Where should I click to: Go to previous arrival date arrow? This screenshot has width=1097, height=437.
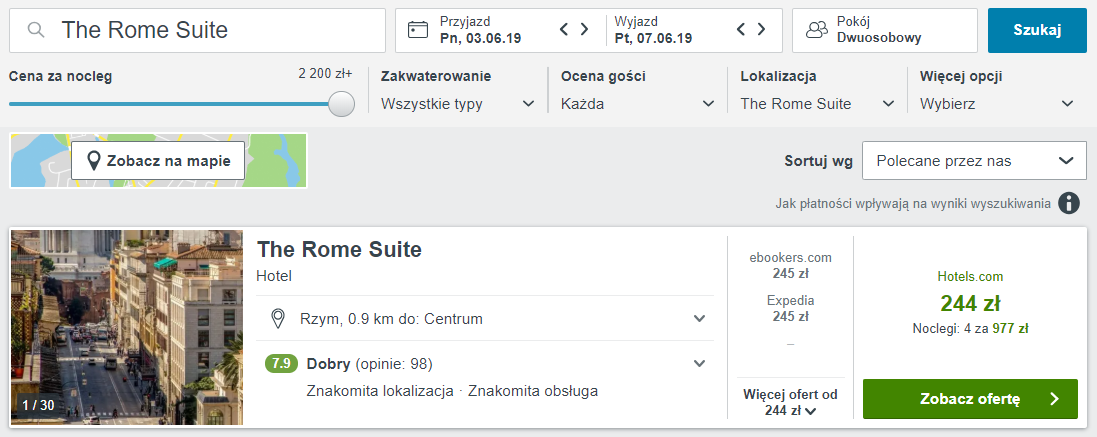(x=565, y=29)
